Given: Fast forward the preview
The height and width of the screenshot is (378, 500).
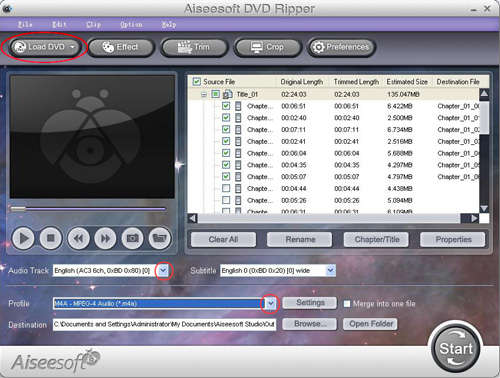Looking at the screenshot, I should point(105,238).
